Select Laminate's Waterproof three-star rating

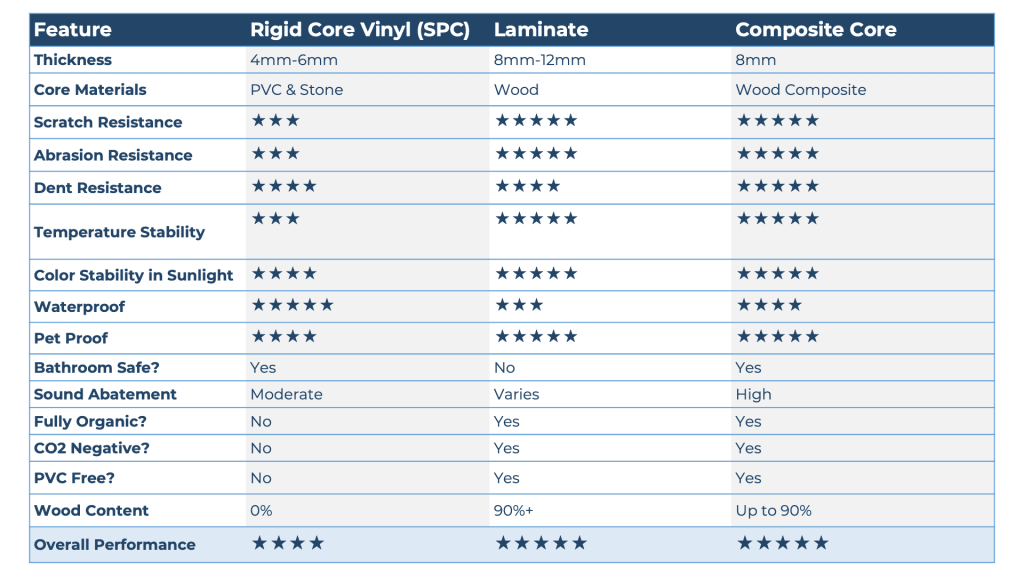(519, 305)
